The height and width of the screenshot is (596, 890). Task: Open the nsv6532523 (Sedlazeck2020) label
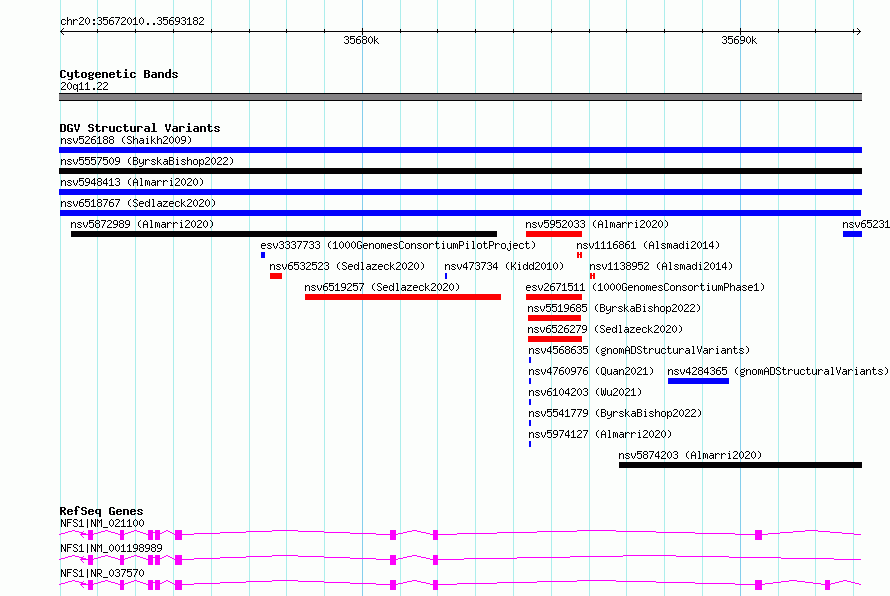coord(347,266)
